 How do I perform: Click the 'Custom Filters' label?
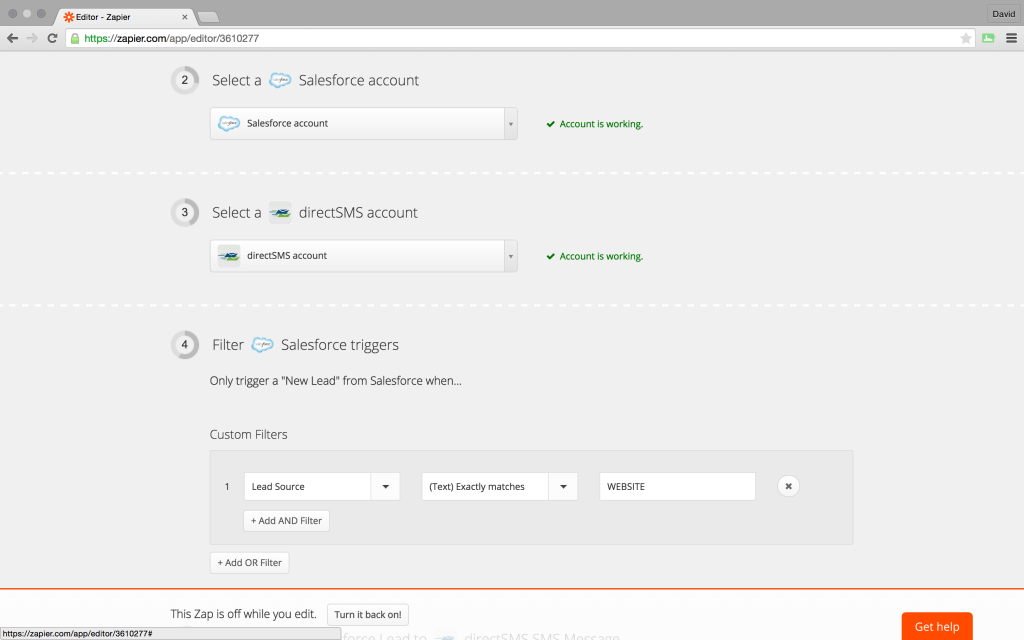point(248,434)
